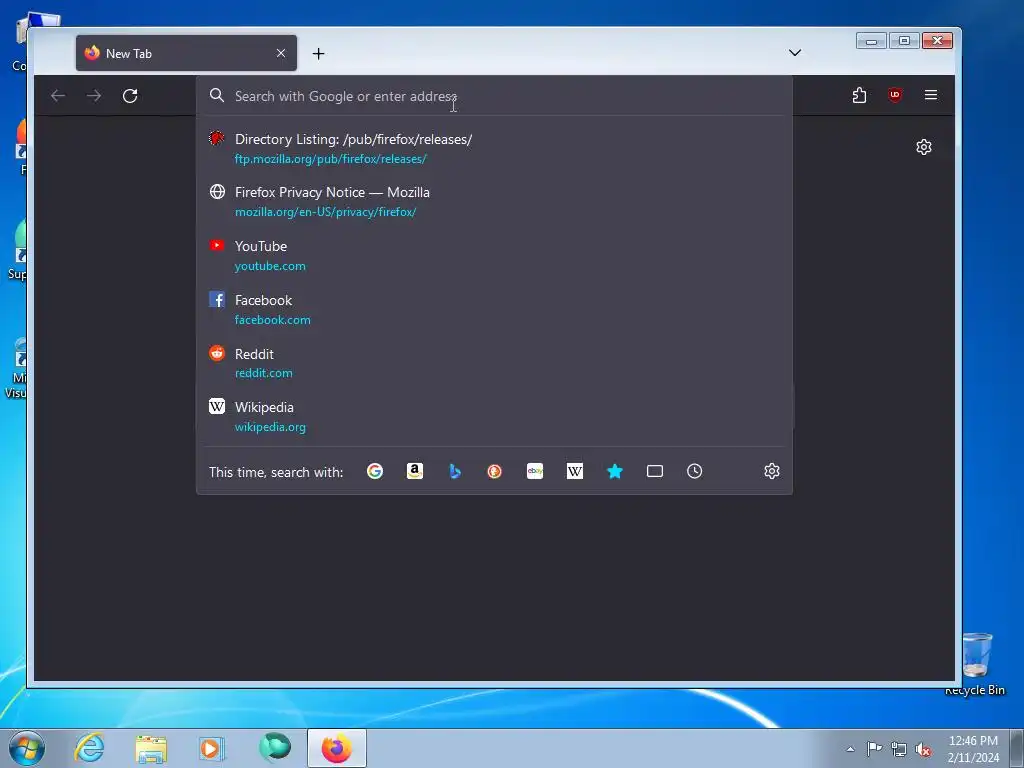
Task: Close the New Tab tab
Action: click(281, 53)
